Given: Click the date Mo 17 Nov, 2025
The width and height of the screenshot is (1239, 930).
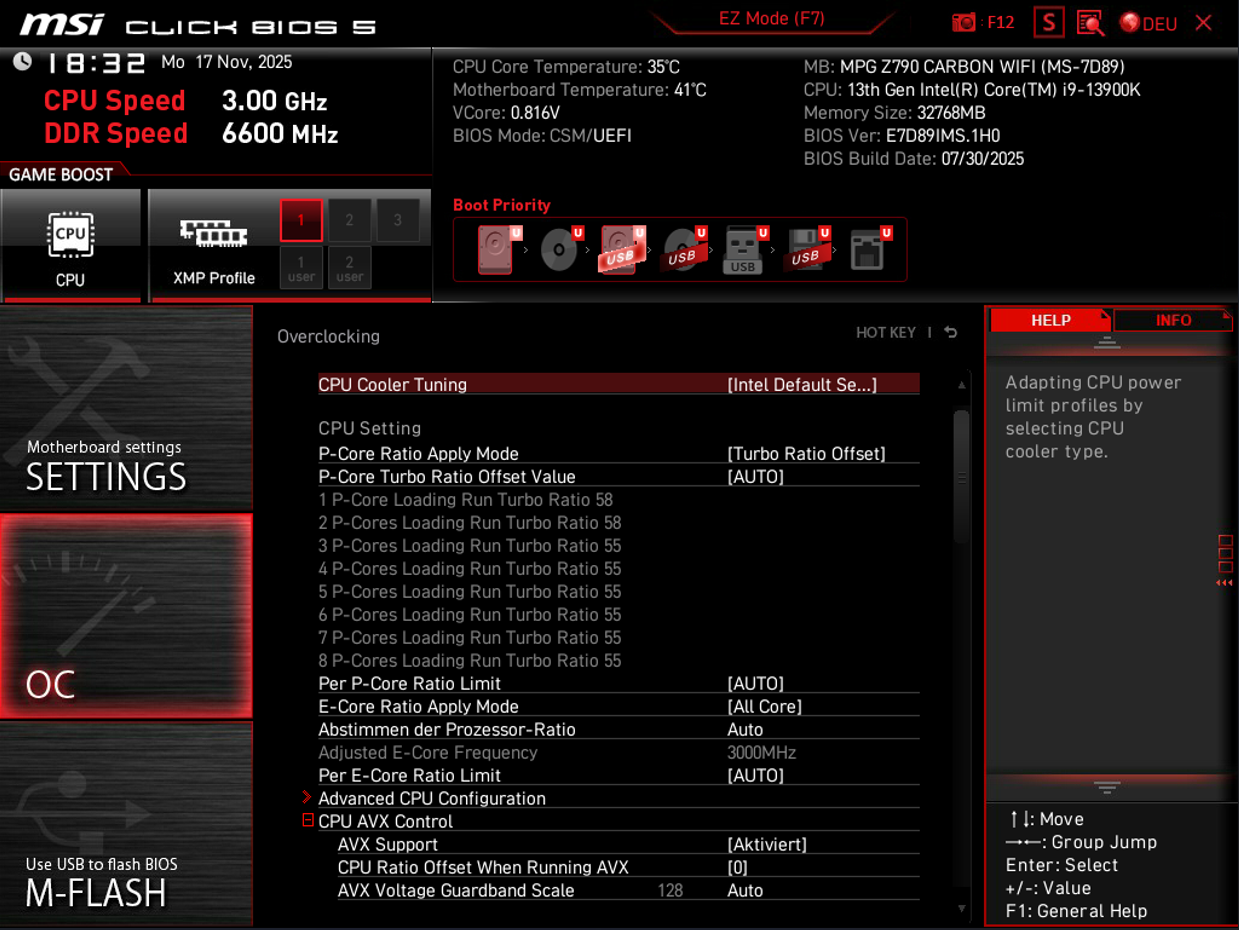Looking at the screenshot, I should coord(227,62).
